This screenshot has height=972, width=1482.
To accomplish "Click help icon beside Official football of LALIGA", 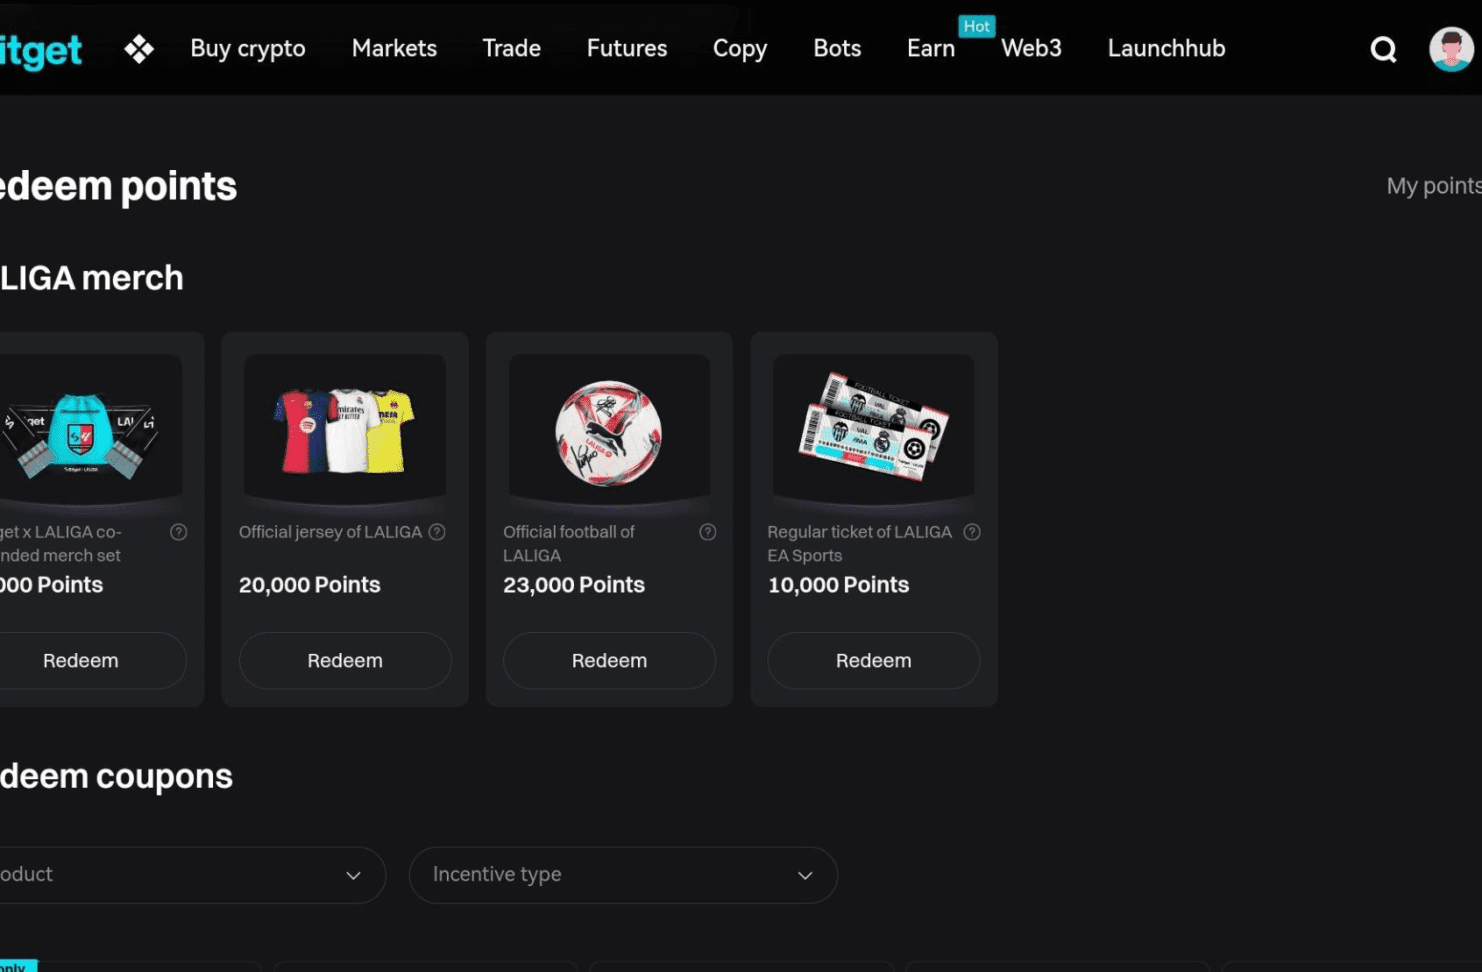I will (707, 532).
